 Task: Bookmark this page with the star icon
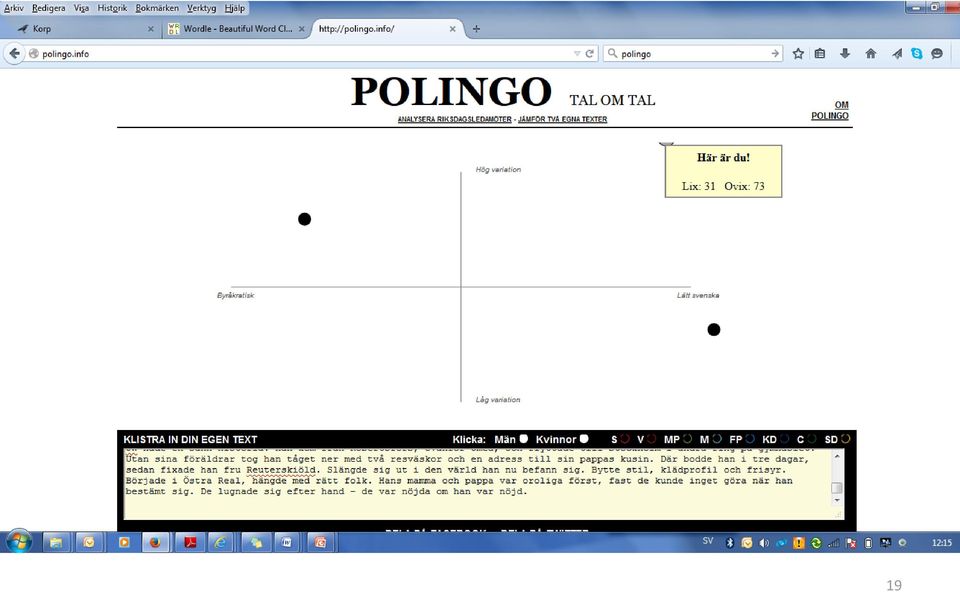pos(798,53)
